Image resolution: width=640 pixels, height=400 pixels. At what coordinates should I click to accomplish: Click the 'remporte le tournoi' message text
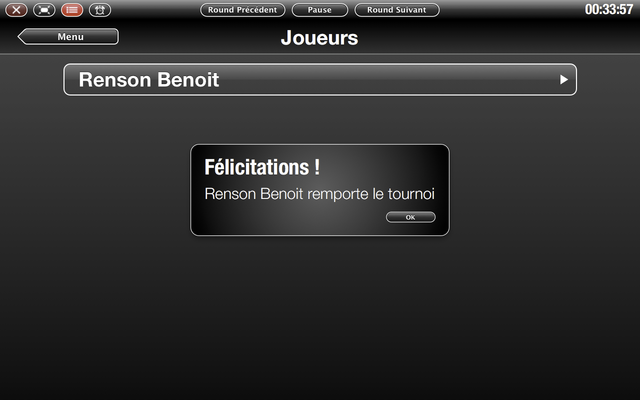coord(371,194)
